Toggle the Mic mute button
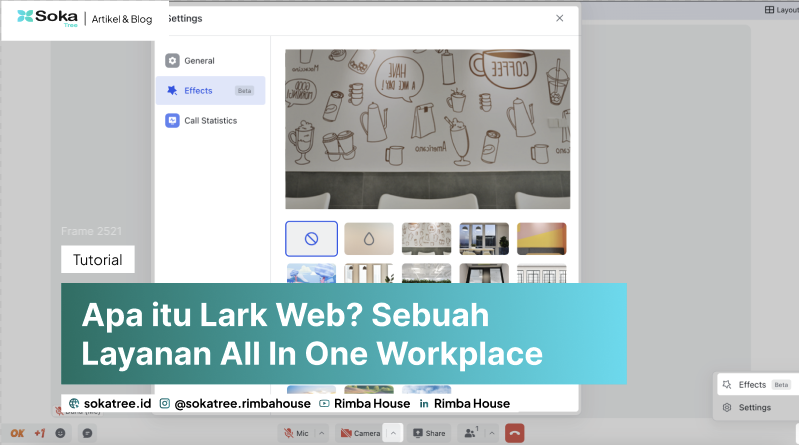Image resolution: width=799 pixels, height=445 pixels. point(297,433)
